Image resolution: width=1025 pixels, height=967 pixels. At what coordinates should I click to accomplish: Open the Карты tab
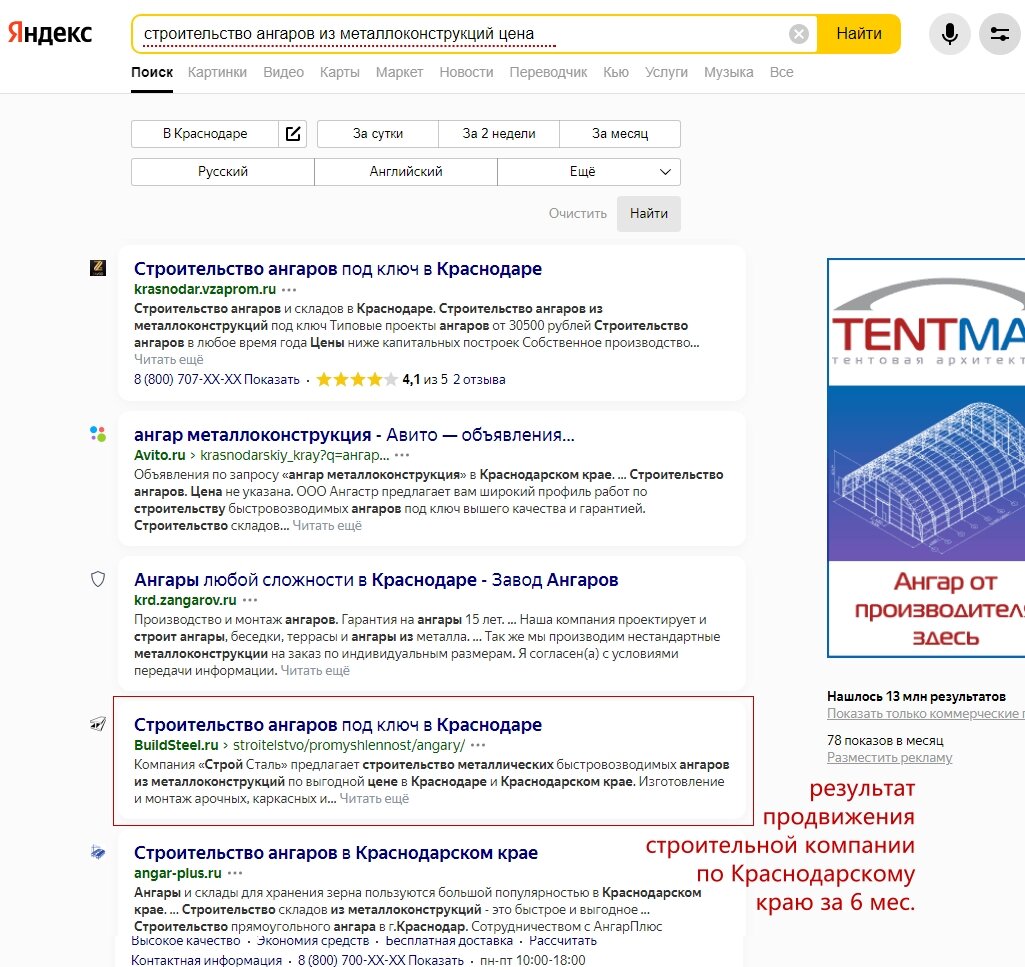(x=340, y=72)
